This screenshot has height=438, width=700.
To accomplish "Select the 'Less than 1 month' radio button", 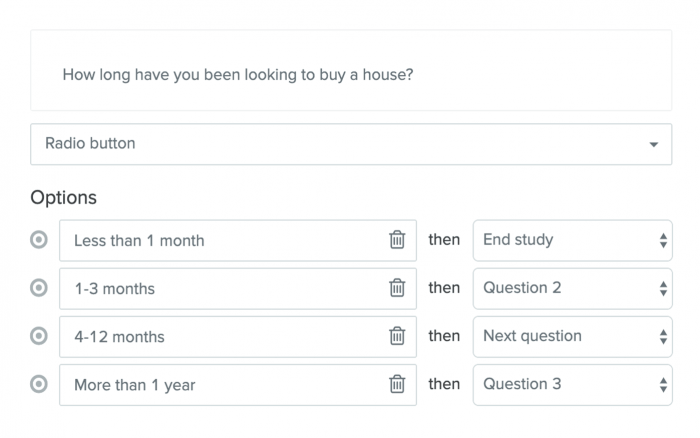I will point(40,240).
